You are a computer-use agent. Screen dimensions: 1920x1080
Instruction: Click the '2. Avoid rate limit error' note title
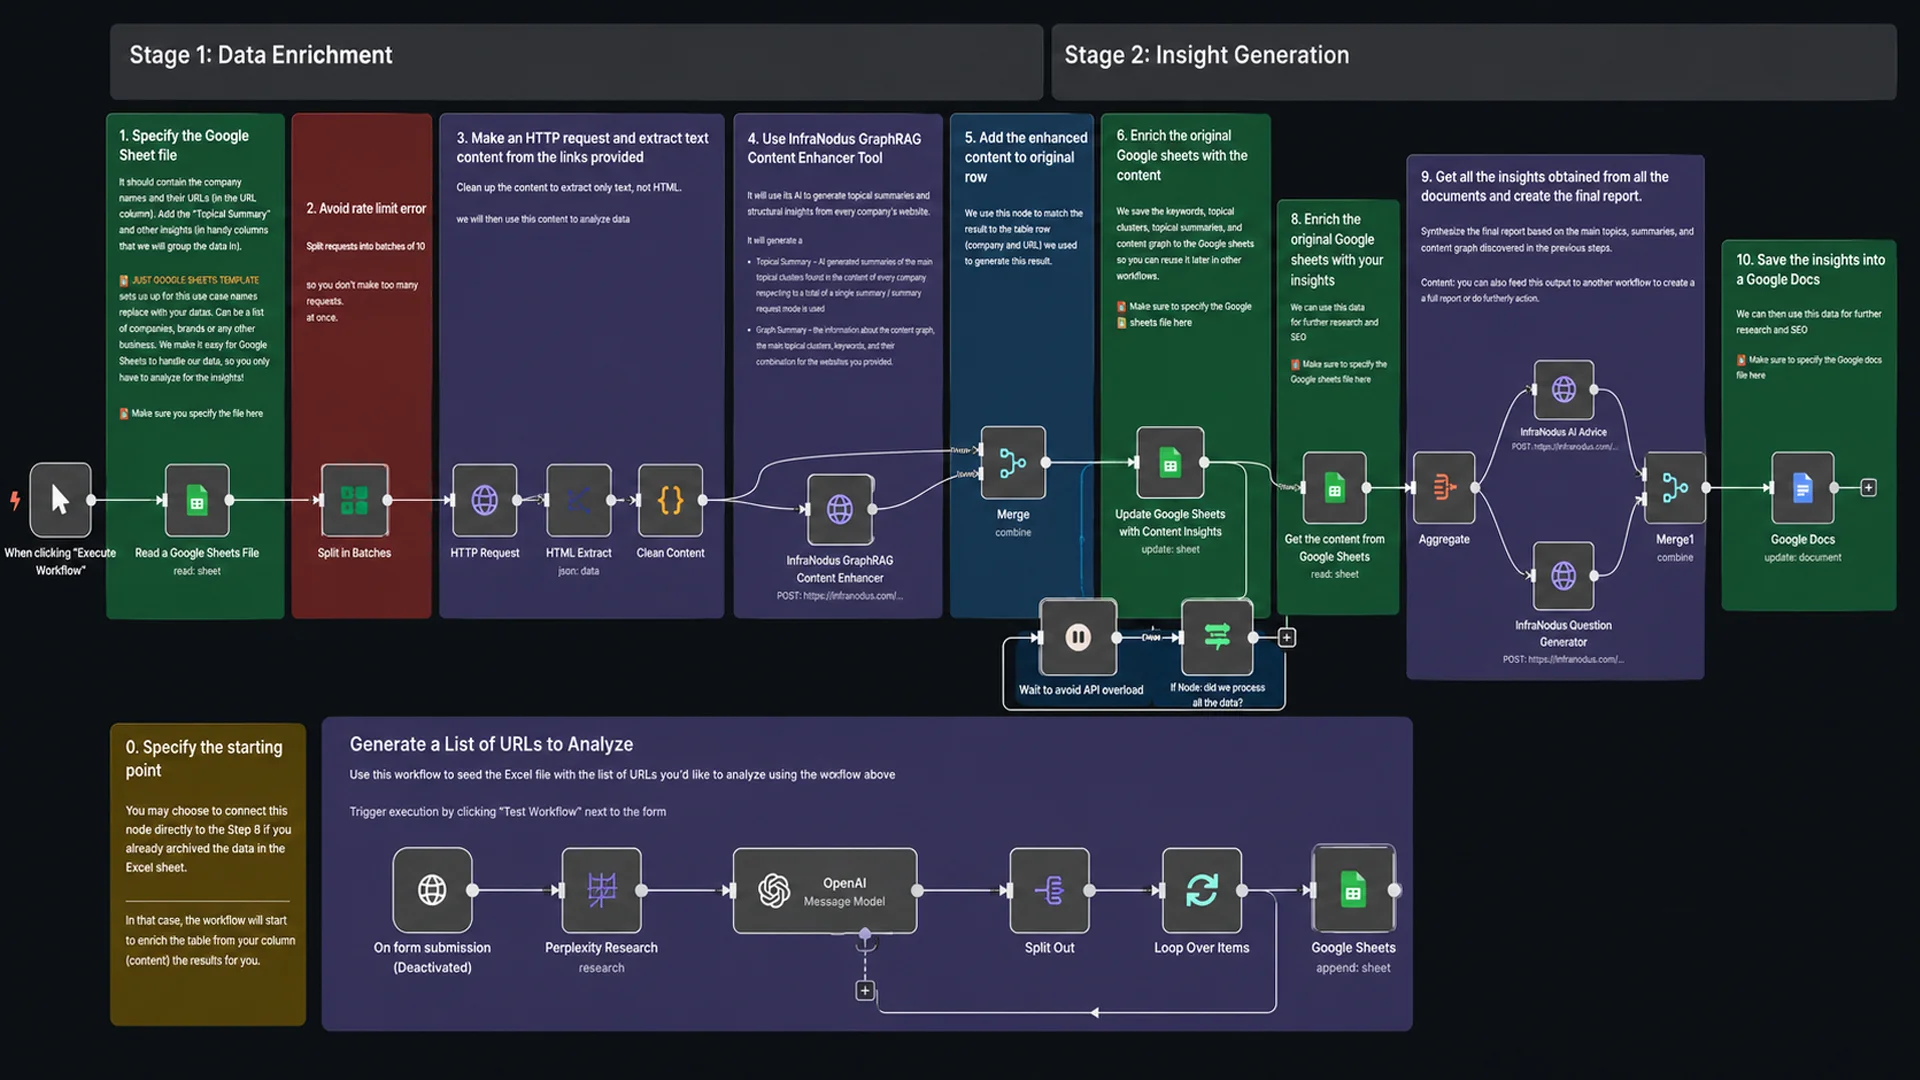(366, 208)
